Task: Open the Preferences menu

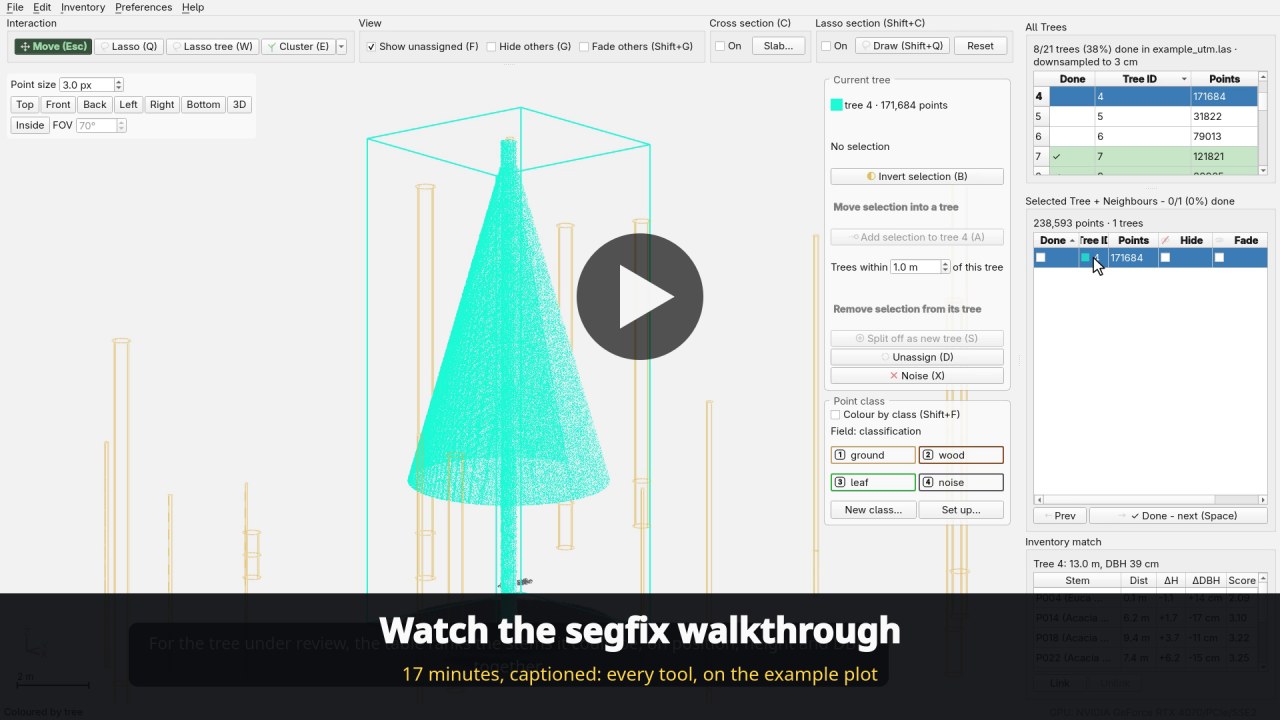Action: tap(143, 7)
